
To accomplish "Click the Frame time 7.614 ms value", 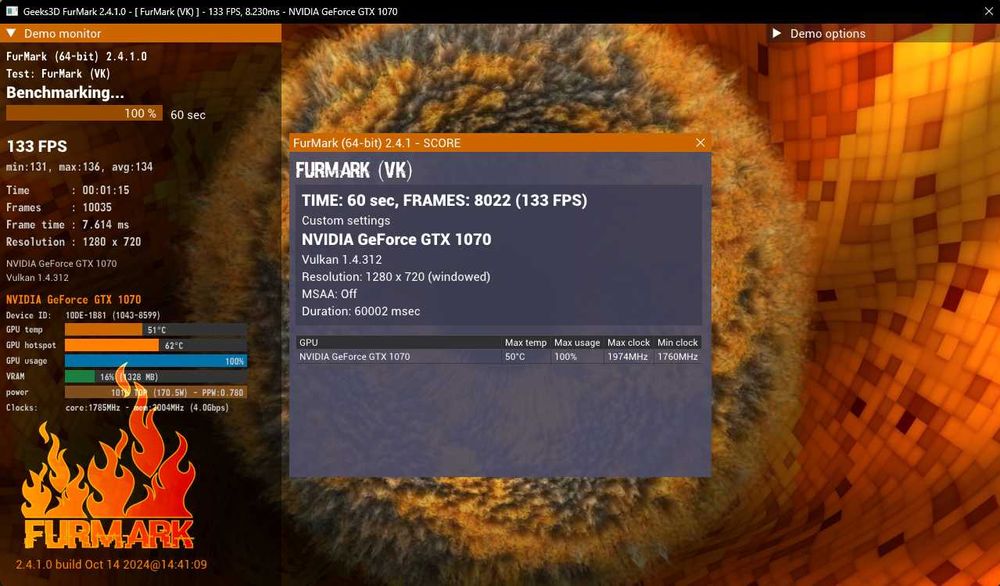I will tap(105, 224).
